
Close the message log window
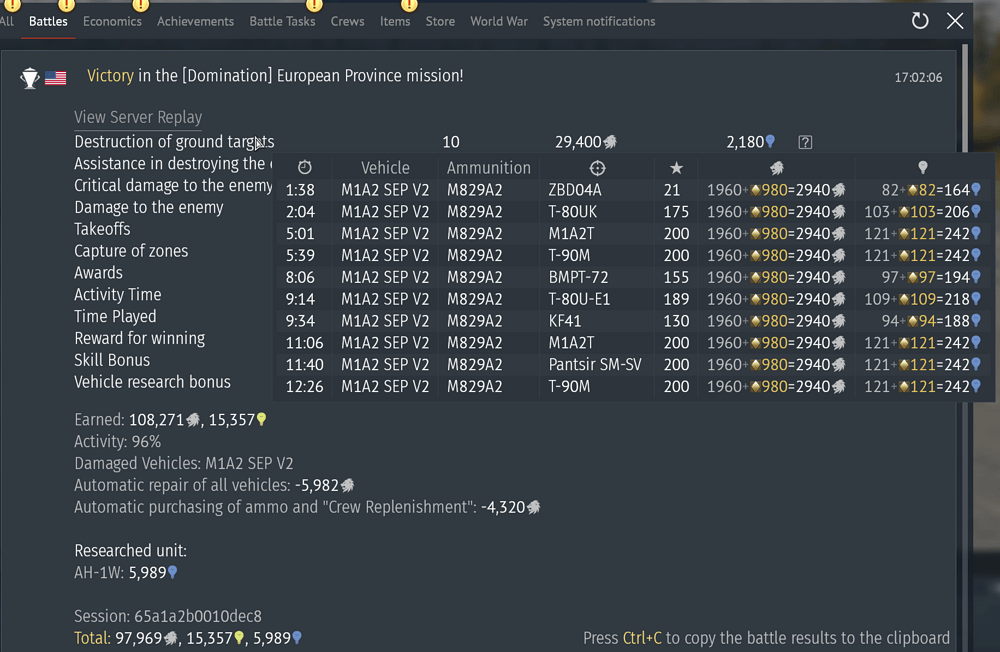[x=955, y=21]
